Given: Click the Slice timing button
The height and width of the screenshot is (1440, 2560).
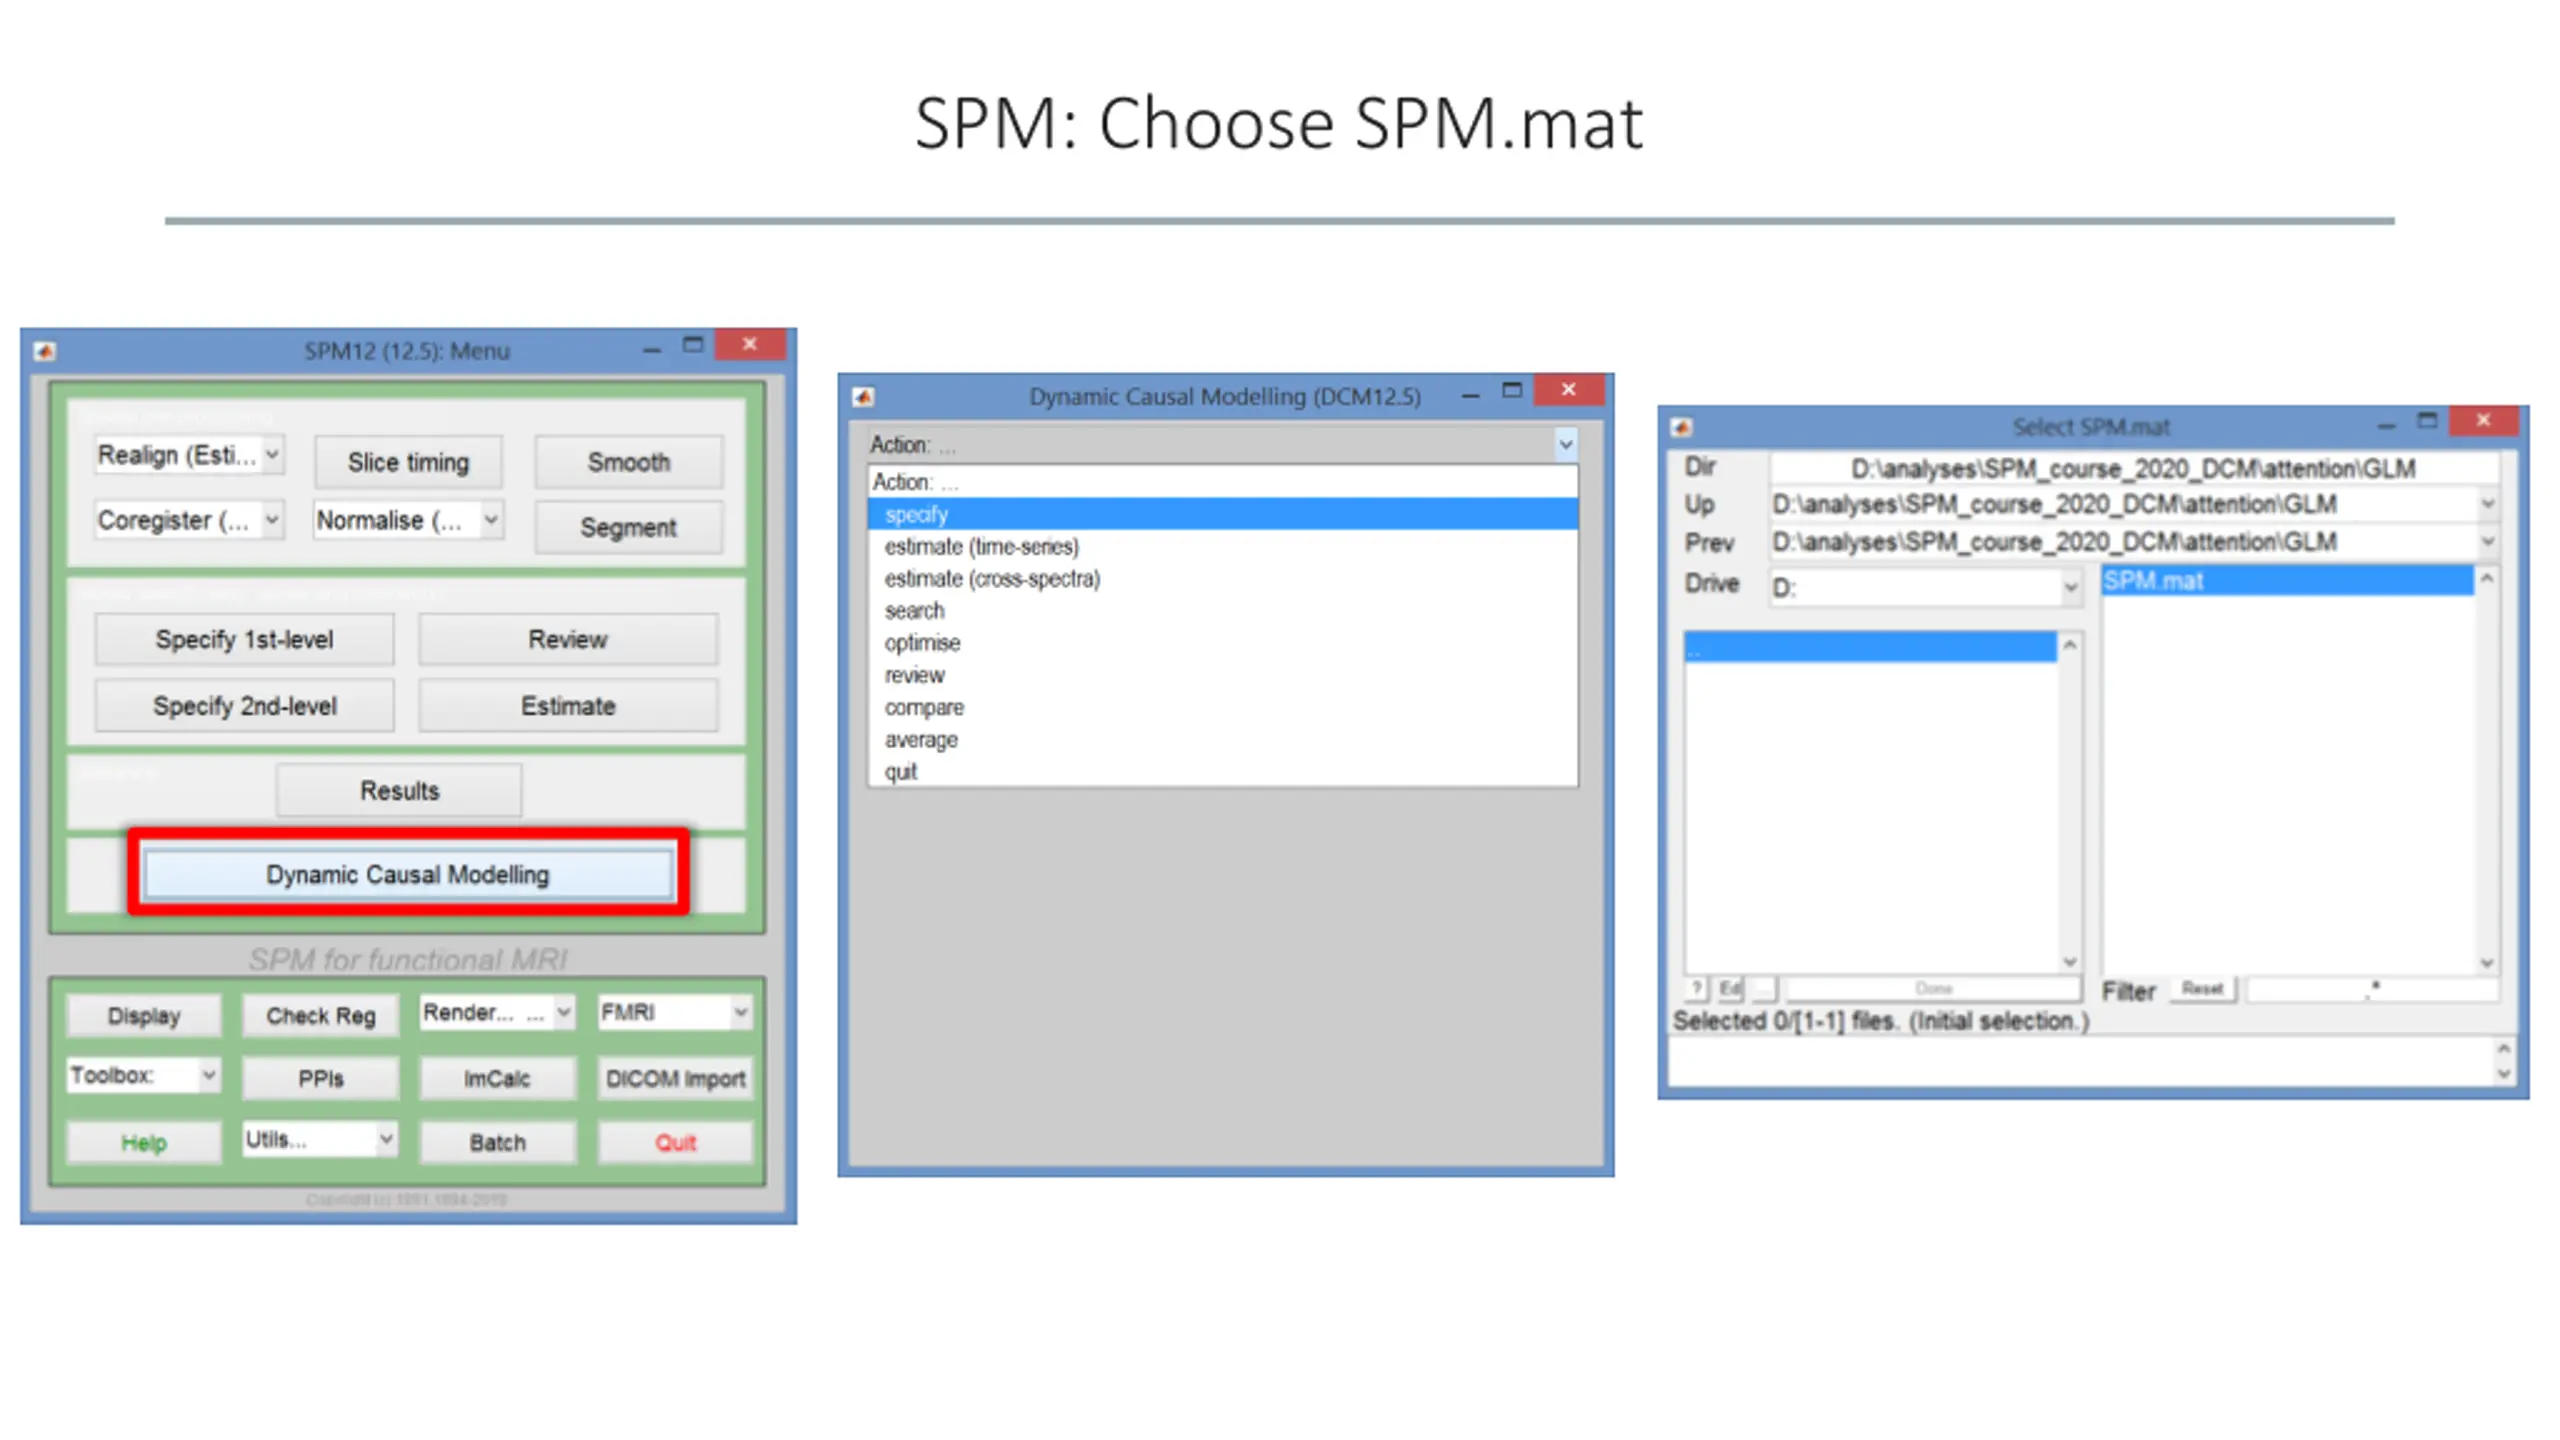Looking at the screenshot, I should 408,462.
